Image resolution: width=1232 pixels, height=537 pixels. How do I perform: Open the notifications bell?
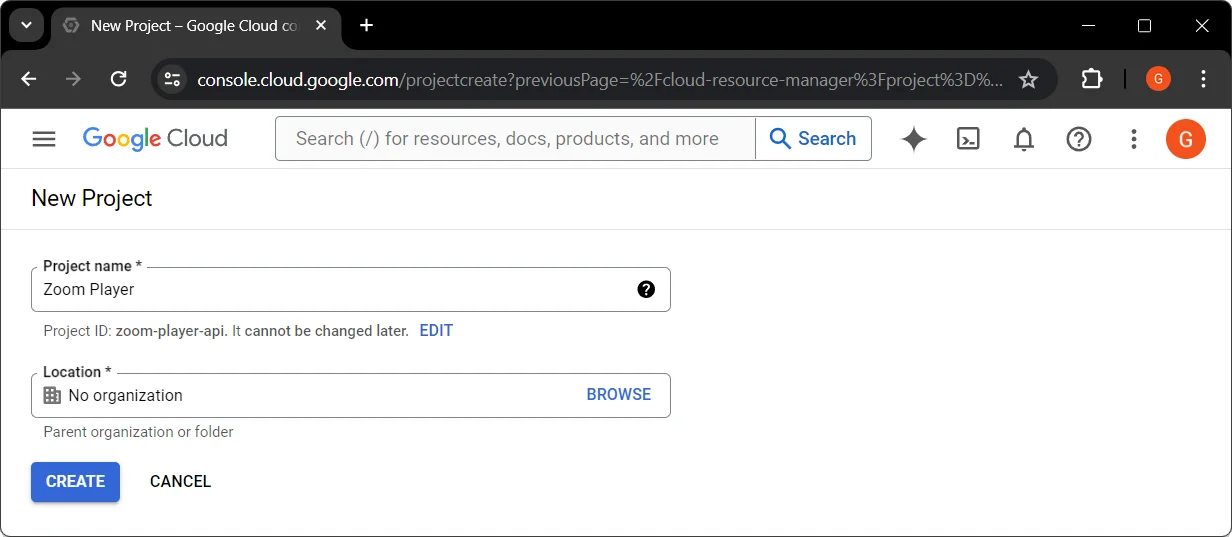1024,139
